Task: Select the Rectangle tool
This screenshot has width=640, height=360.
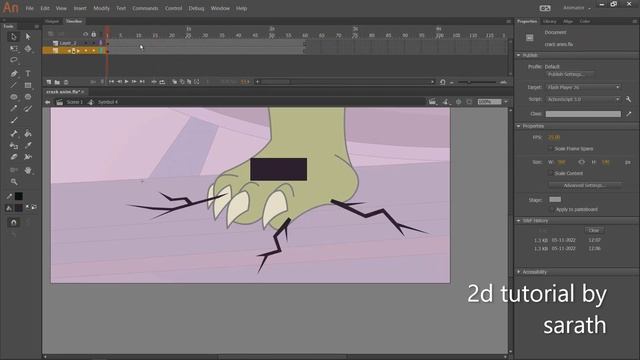Action: [x=28, y=85]
